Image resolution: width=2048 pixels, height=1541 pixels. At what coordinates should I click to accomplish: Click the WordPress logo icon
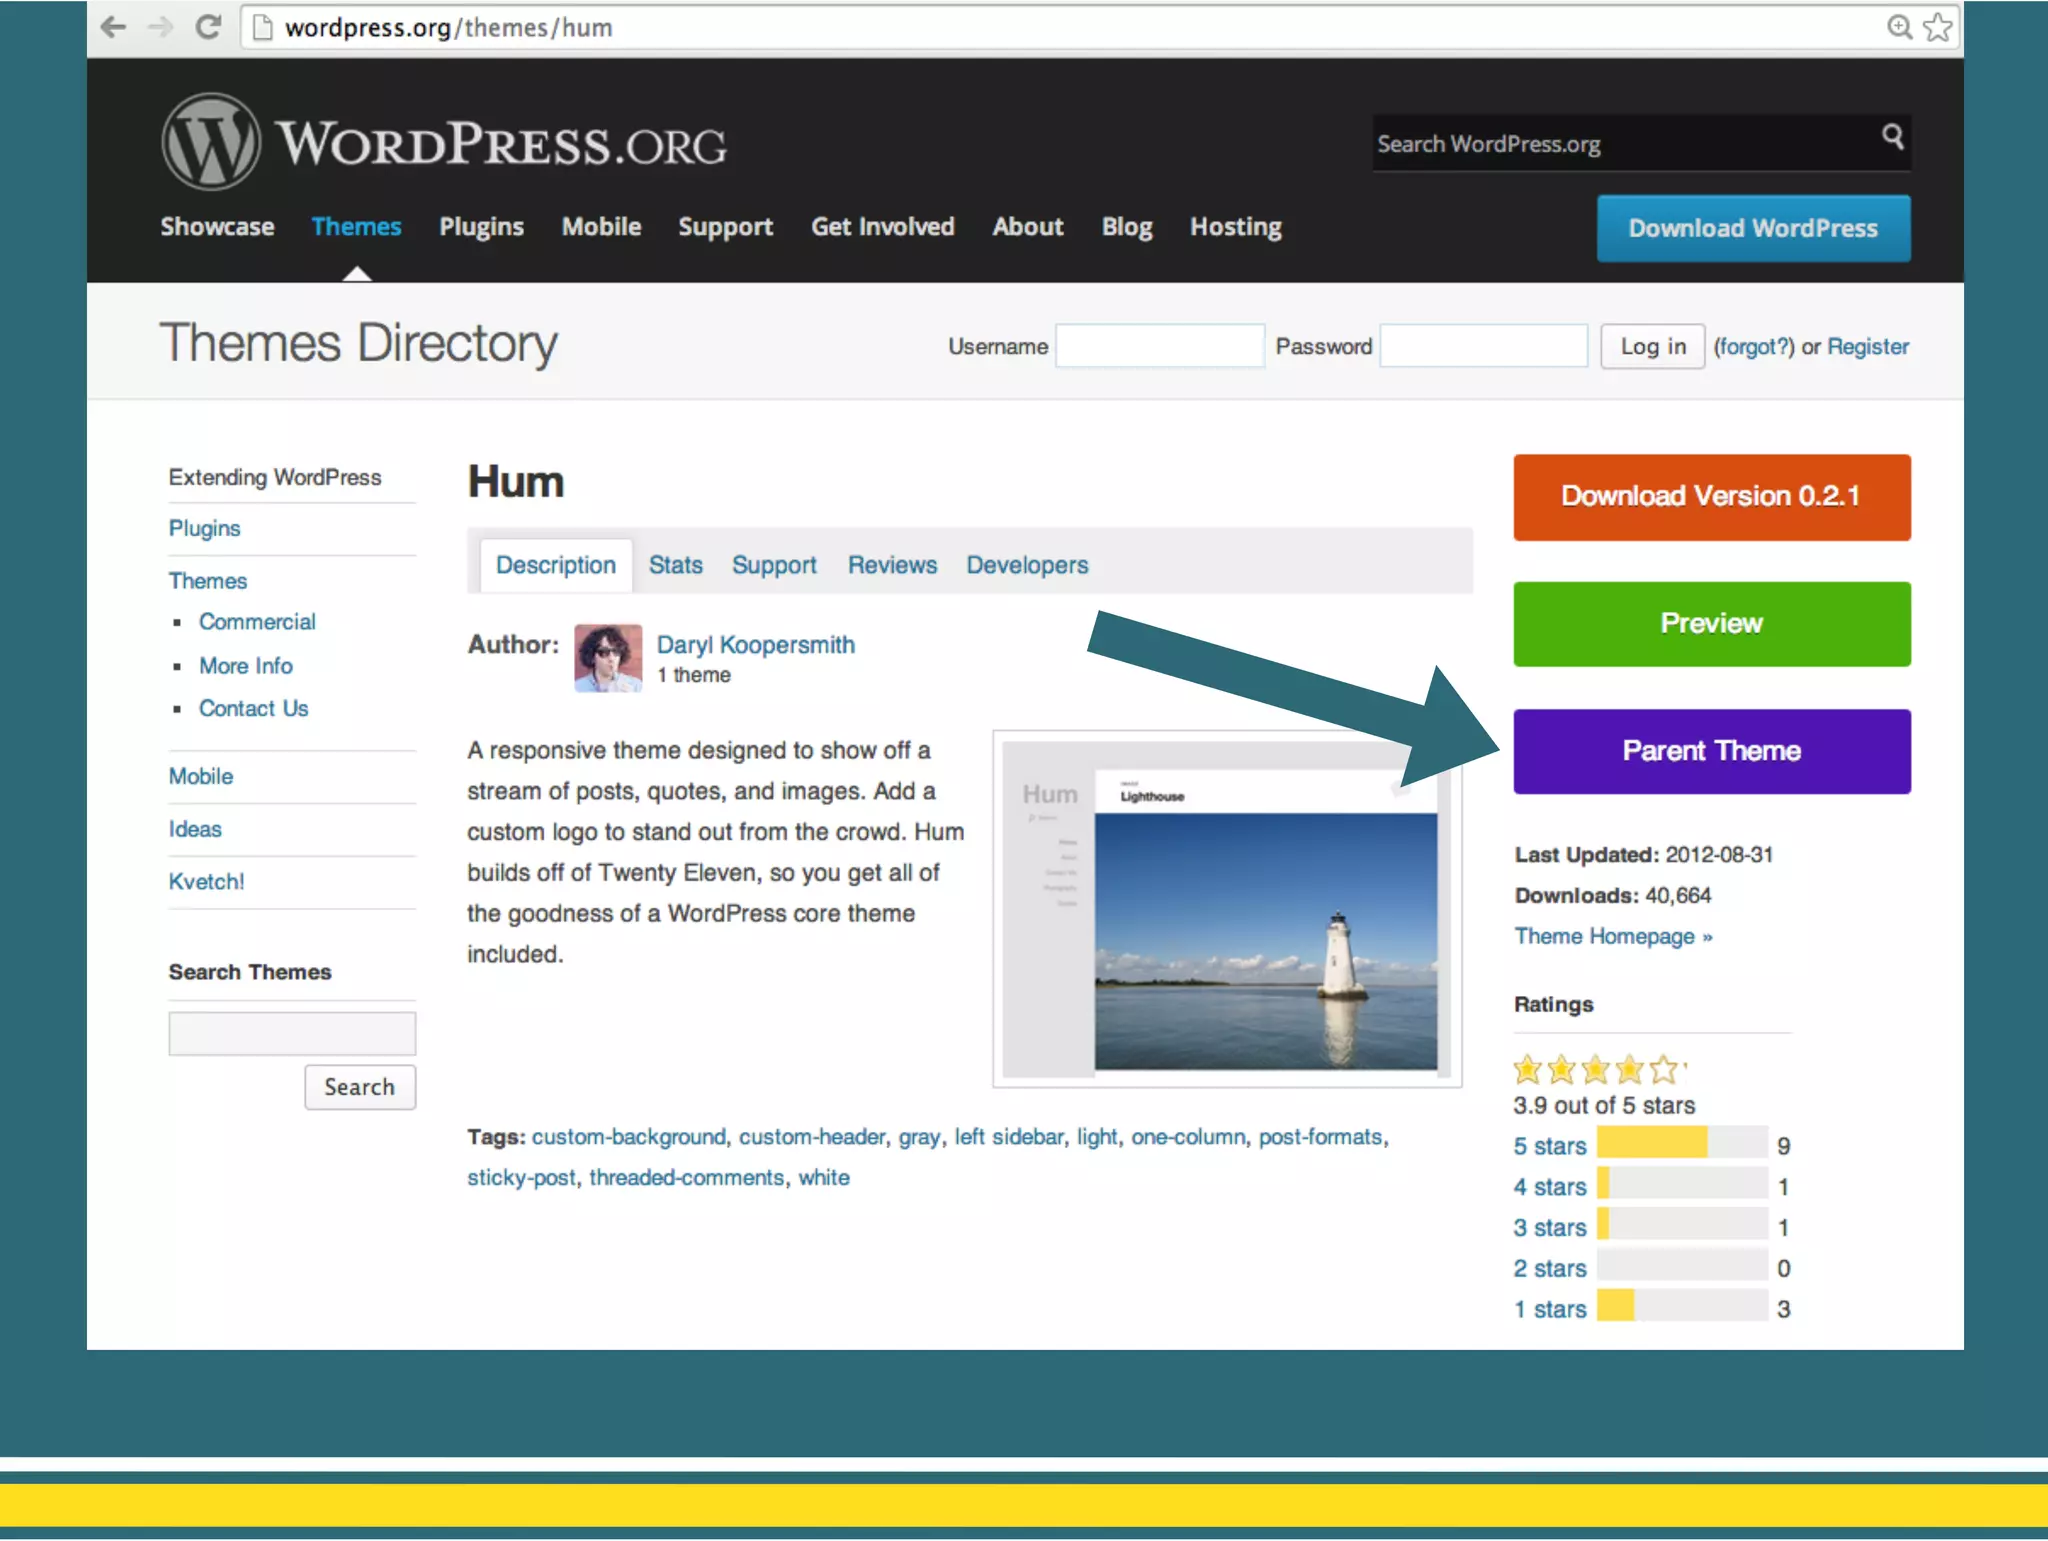click(x=211, y=142)
